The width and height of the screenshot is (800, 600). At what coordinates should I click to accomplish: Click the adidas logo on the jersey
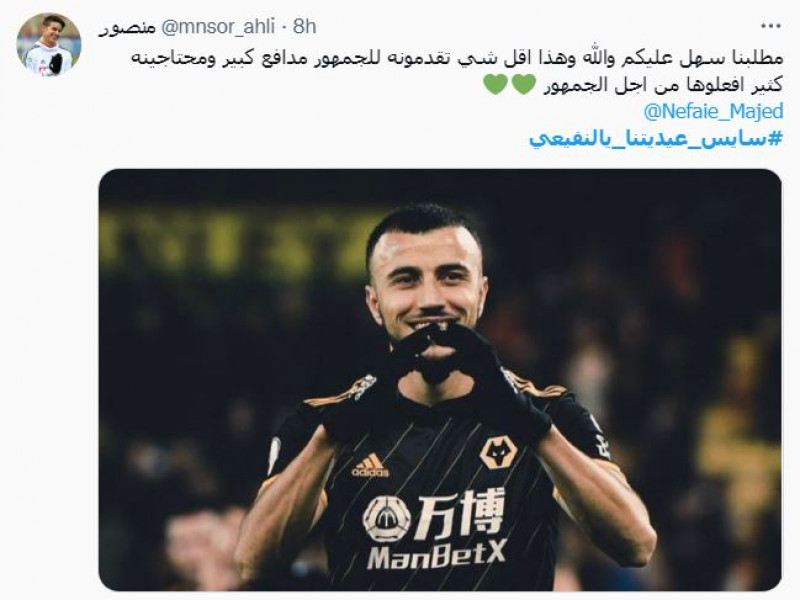pyautogui.click(x=371, y=465)
